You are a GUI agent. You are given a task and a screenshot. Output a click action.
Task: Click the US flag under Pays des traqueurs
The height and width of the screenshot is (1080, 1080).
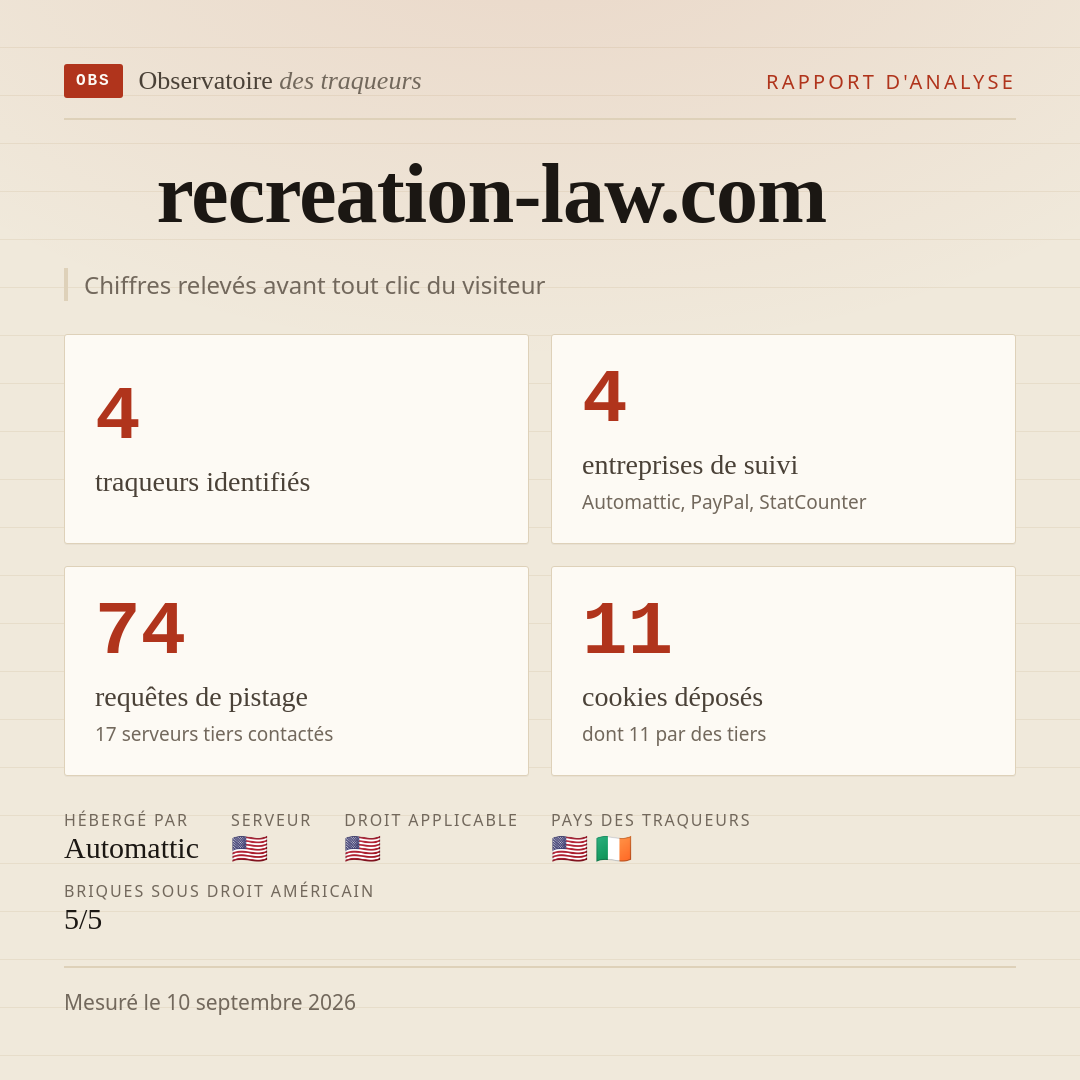(x=570, y=849)
